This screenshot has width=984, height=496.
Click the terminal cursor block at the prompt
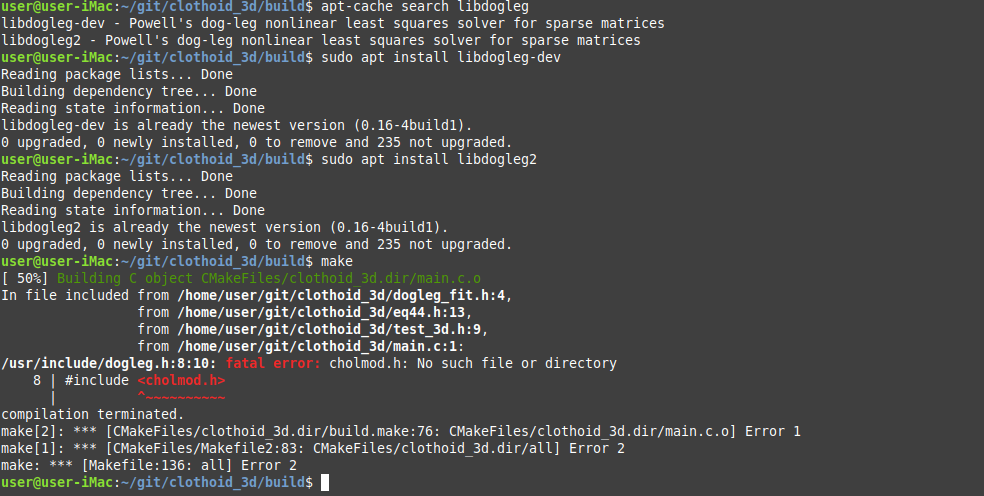click(x=325, y=482)
